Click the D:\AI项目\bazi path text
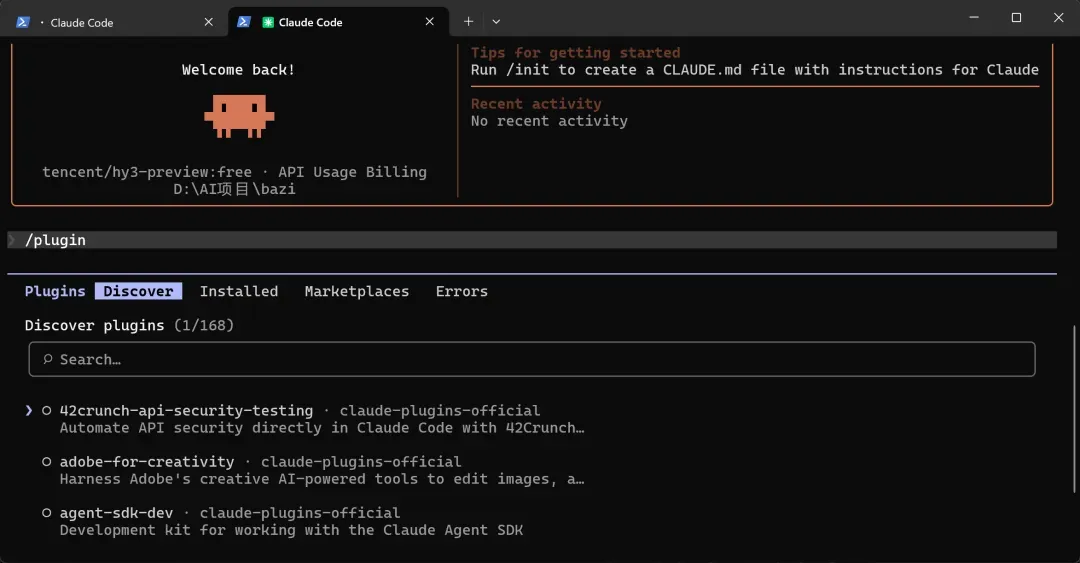 (234, 189)
